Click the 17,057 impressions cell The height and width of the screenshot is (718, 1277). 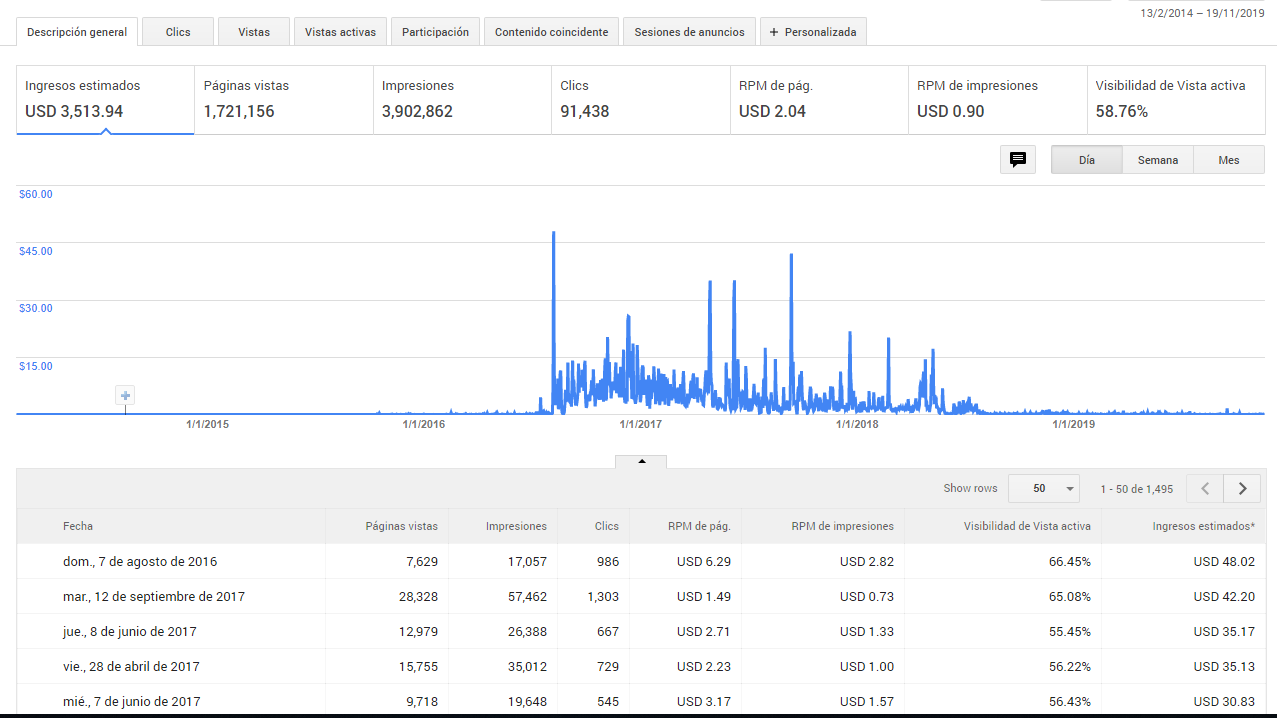[x=527, y=561]
